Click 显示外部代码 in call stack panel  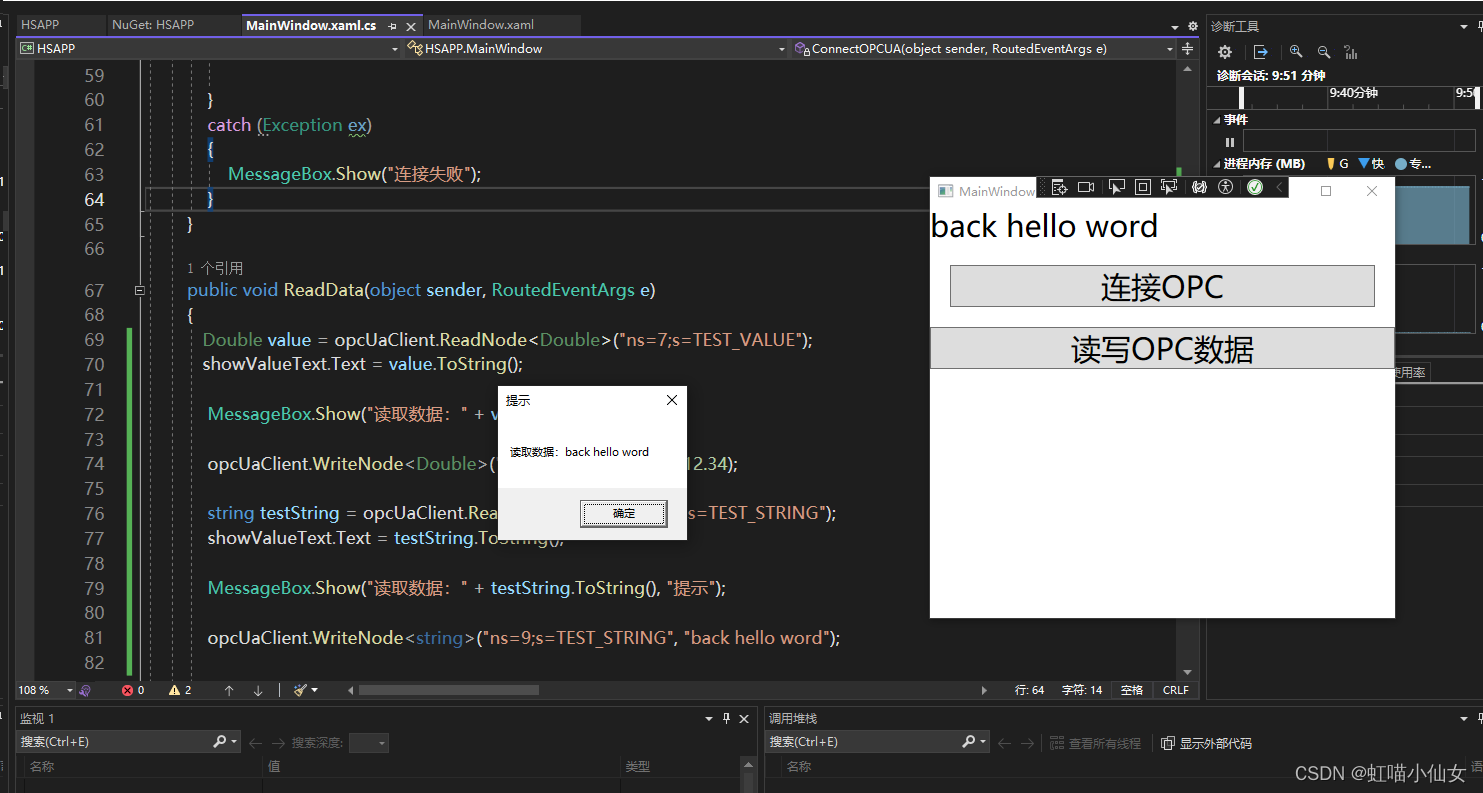[1206, 743]
